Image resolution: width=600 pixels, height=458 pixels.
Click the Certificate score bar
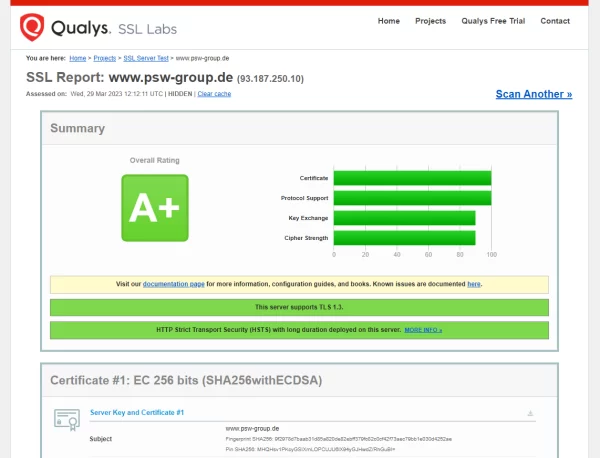click(412, 178)
